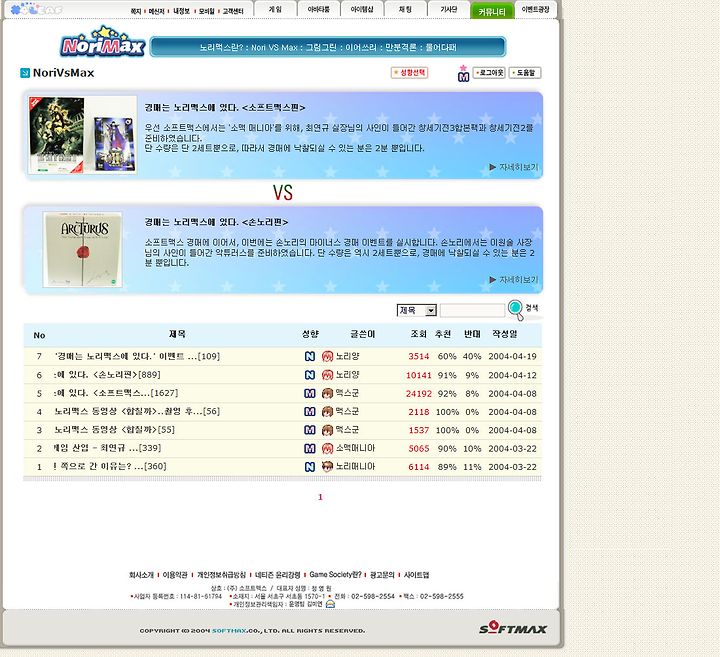Click the blue icon beside NoriVsMax heading

click(x=25, y=73)
